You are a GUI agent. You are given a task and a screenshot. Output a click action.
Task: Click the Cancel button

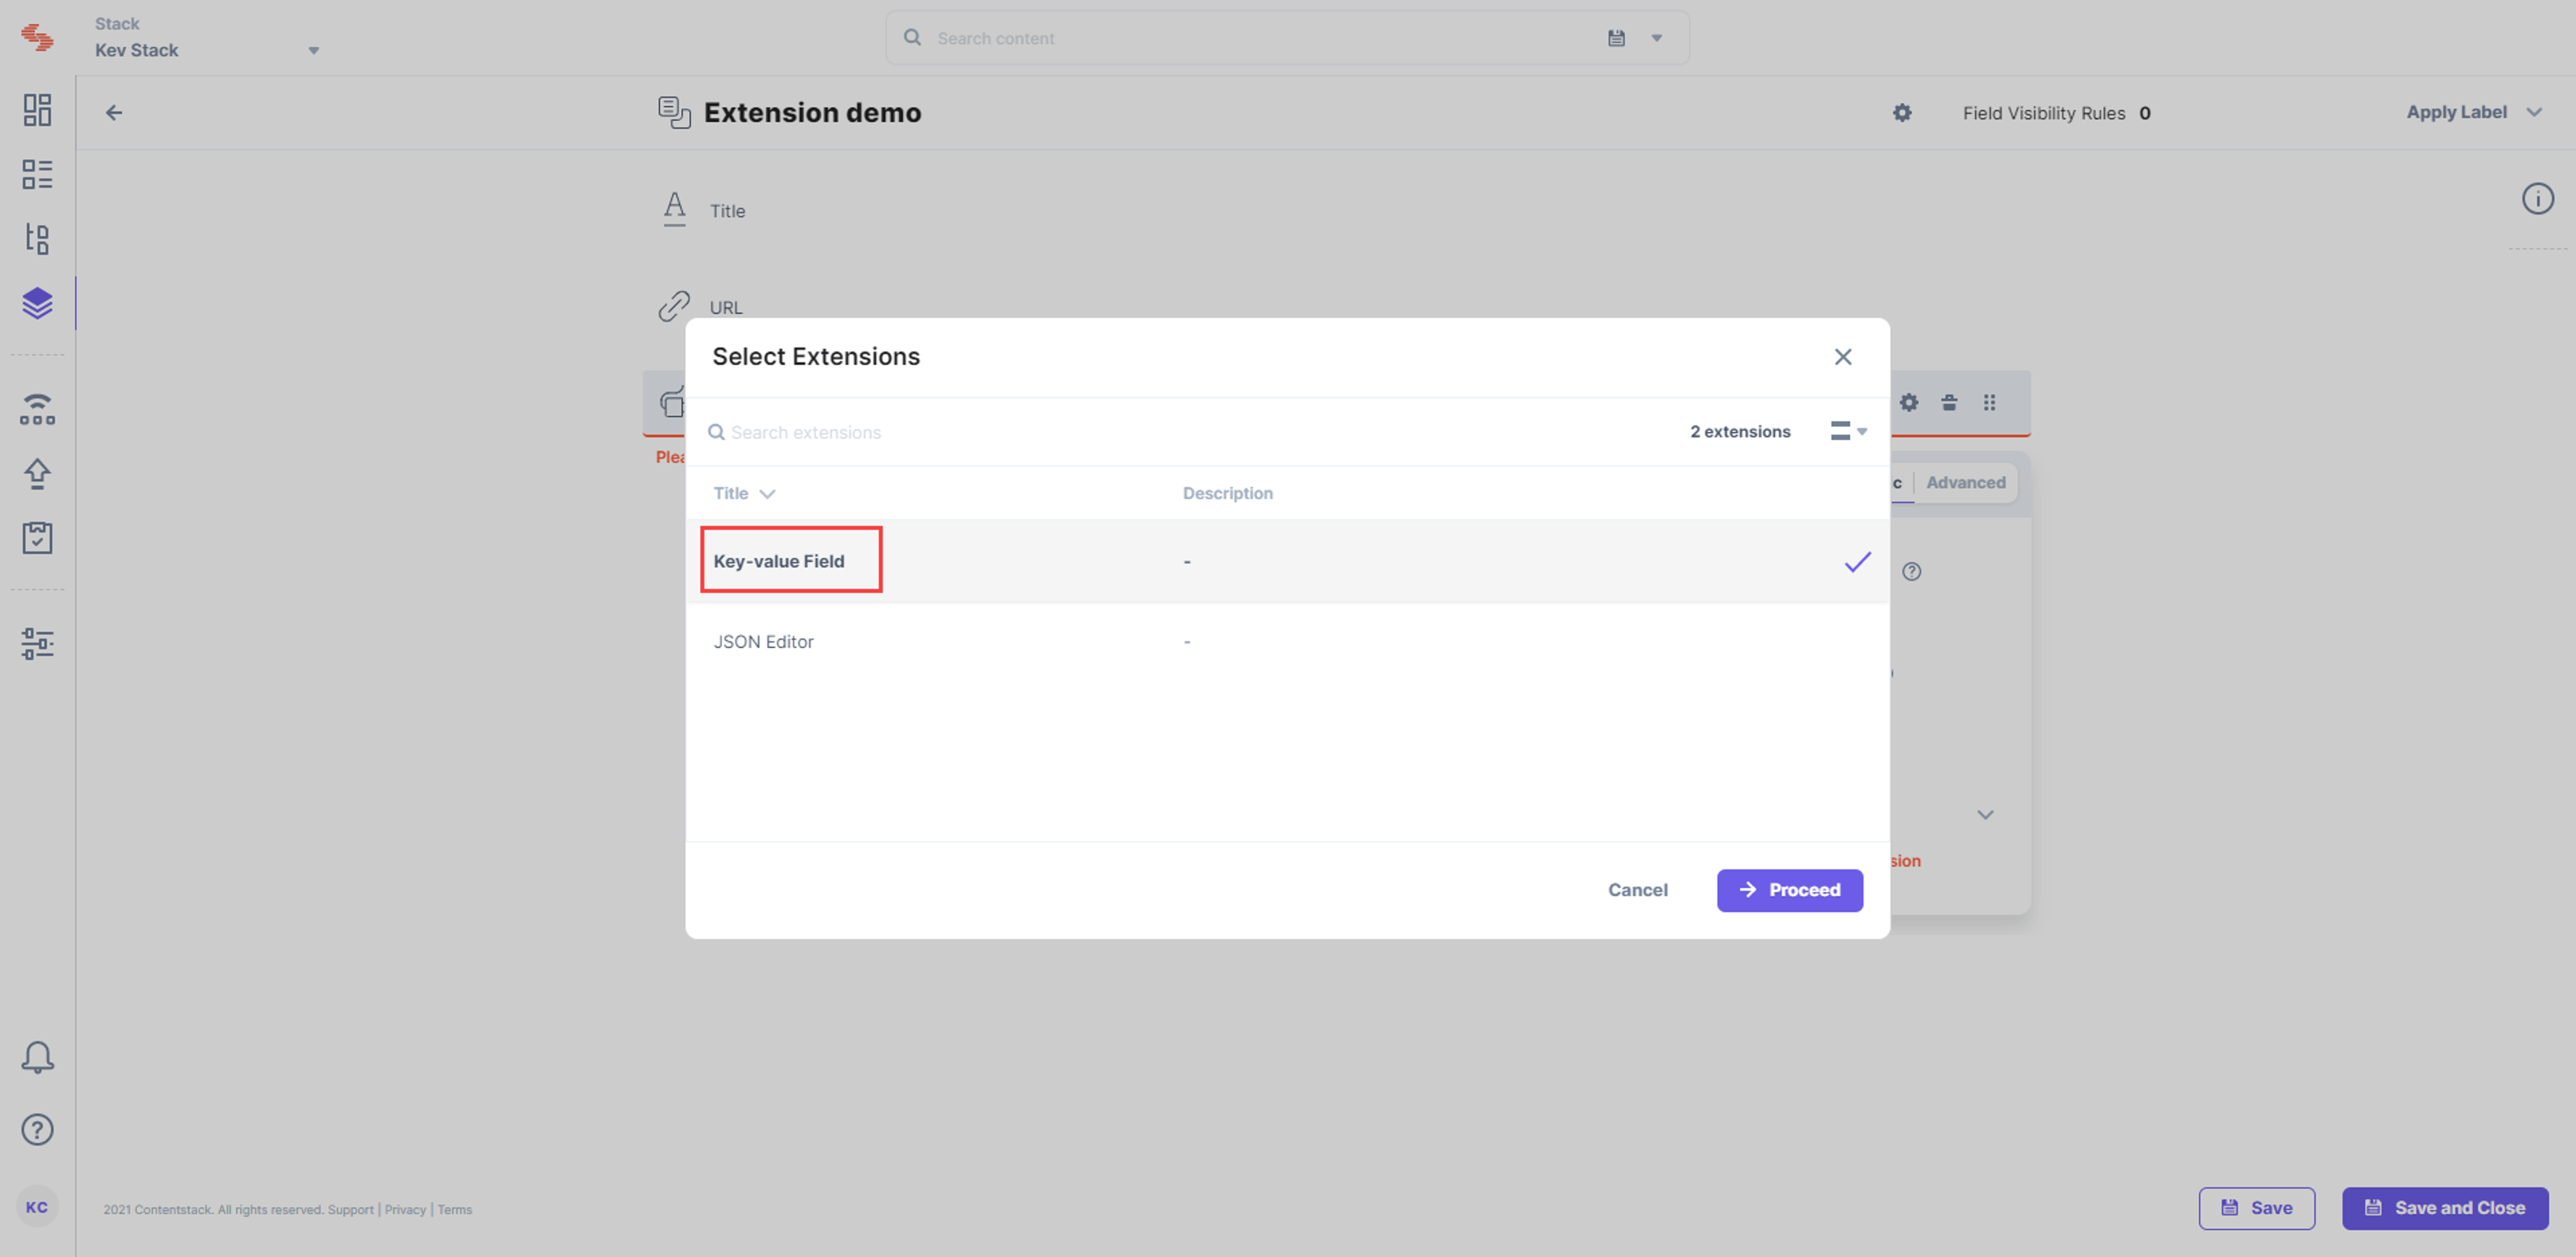tap(1637, 890)
